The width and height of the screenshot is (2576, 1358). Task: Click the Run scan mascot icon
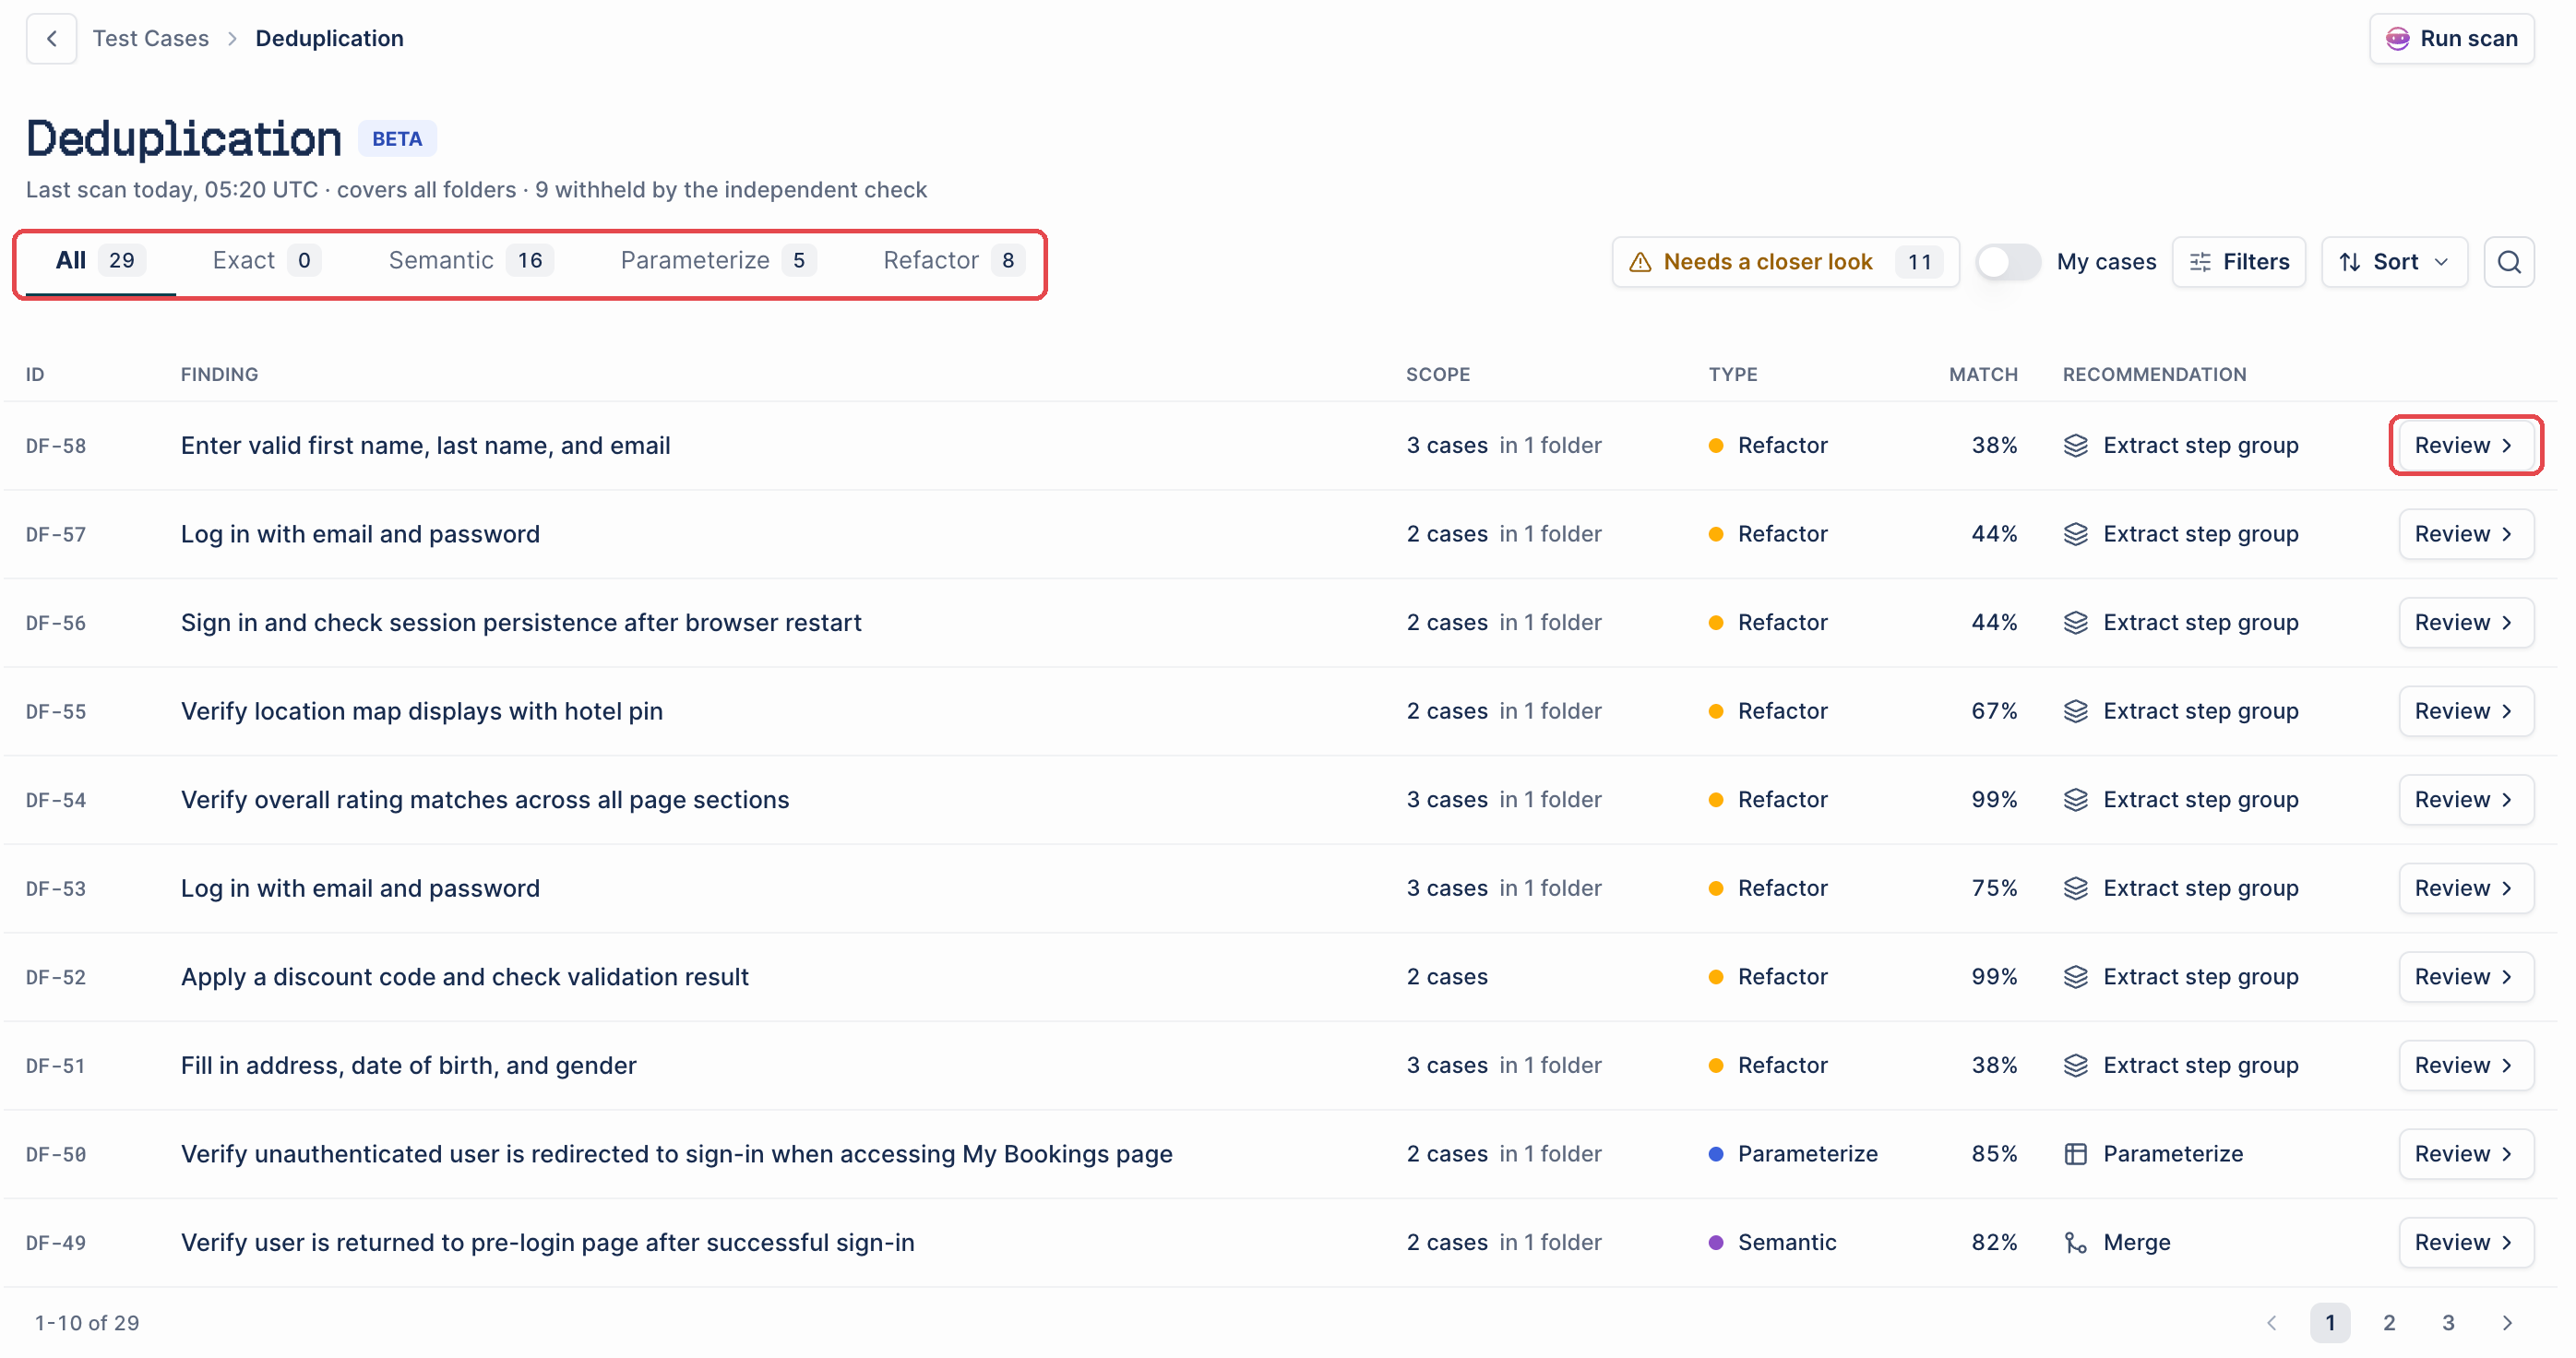(2397, 38)
